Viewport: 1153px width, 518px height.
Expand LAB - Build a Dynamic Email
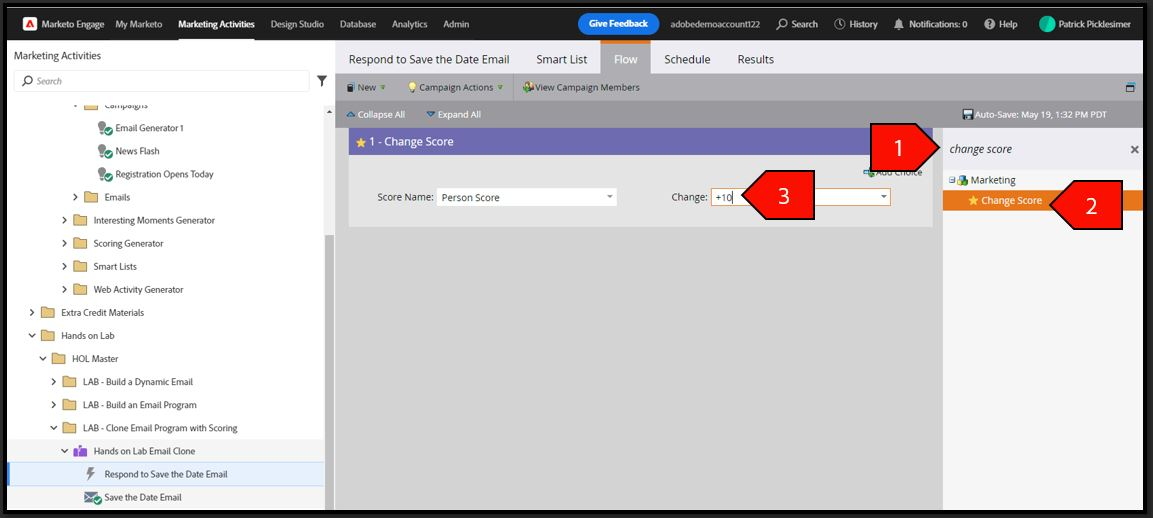pos(53,382)
